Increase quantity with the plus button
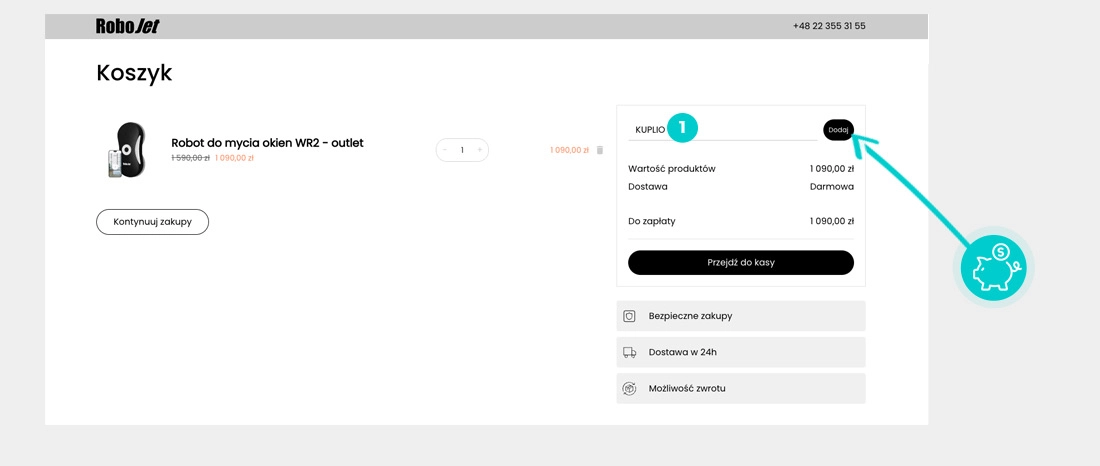 tap(480, 150)
